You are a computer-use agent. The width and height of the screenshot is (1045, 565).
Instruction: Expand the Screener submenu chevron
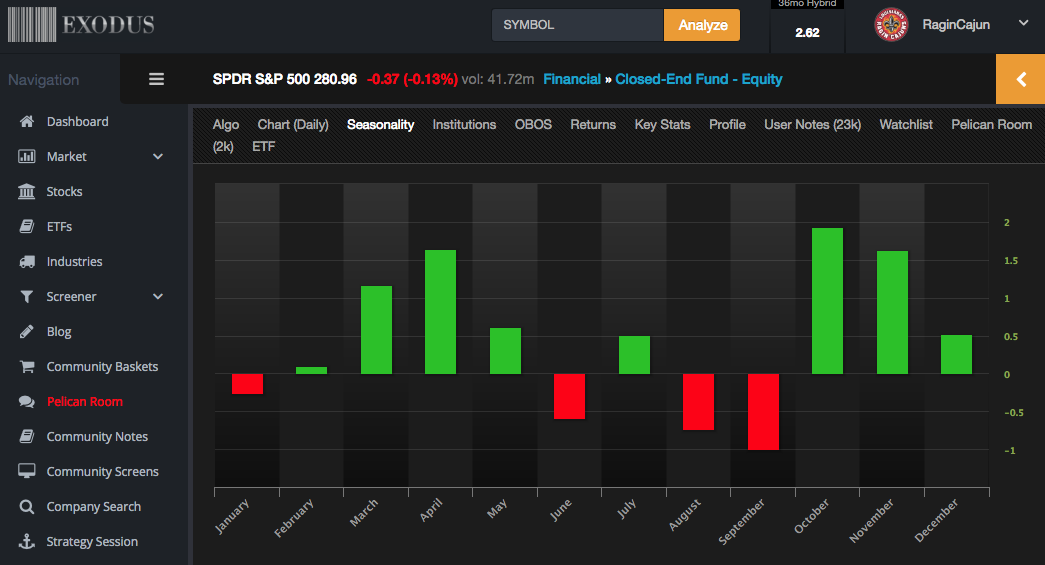coord(158,296)
